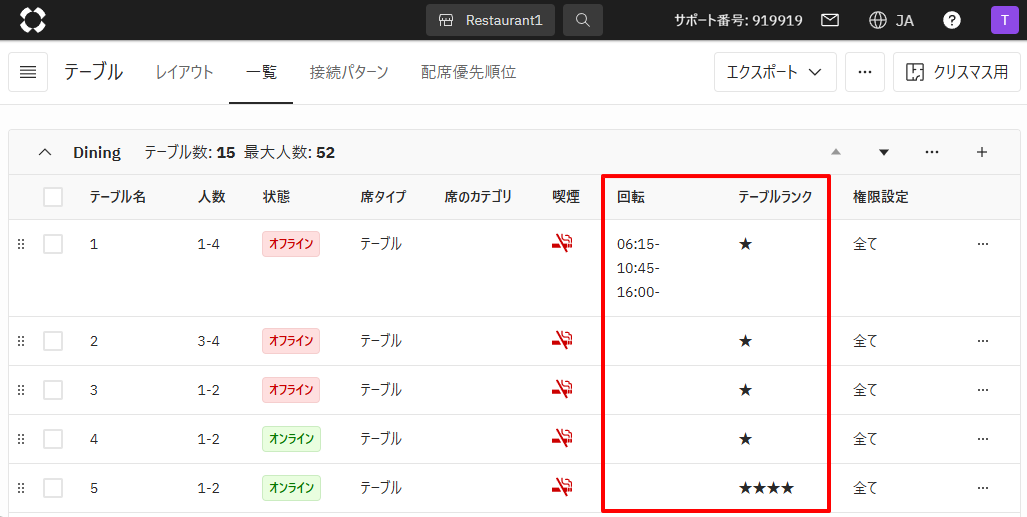The height and width of the screenshot is (517, 1027).
Task: Click the 3-4 capacity value
Action: pos(208,341)
